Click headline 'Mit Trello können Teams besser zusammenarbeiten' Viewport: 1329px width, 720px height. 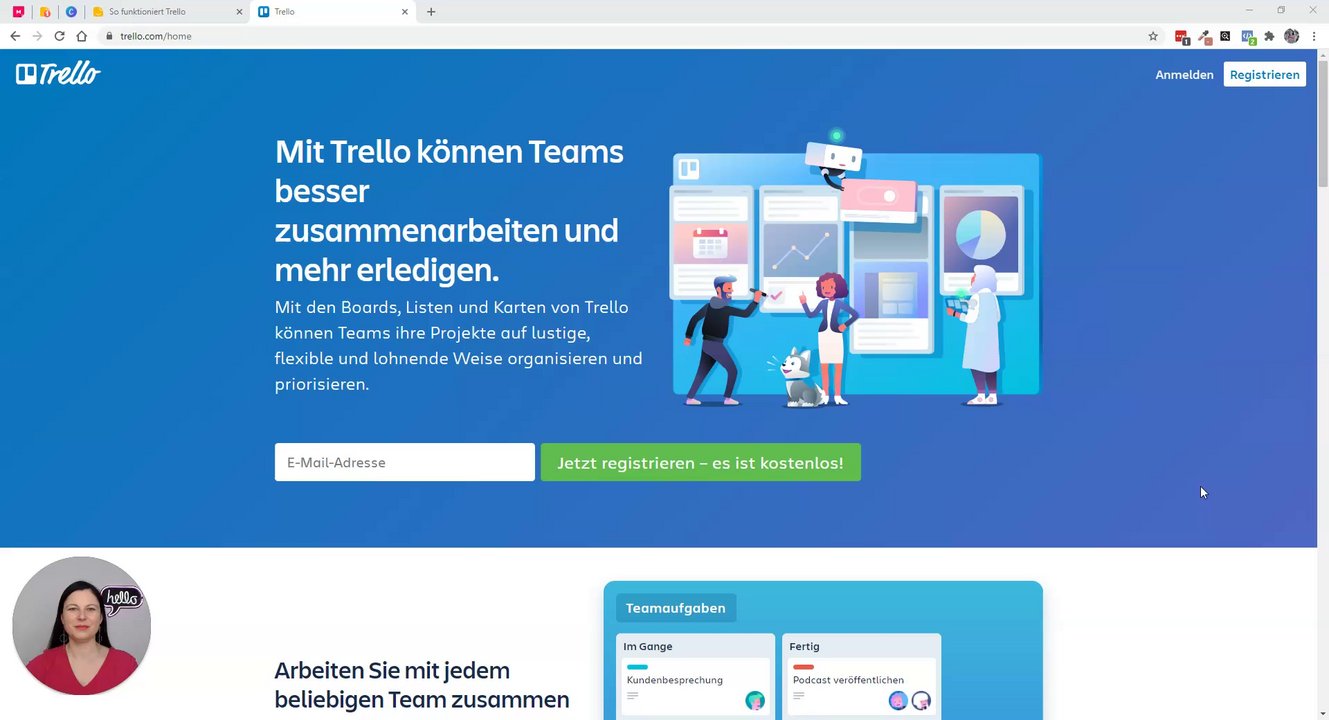(x=449, y=211)
